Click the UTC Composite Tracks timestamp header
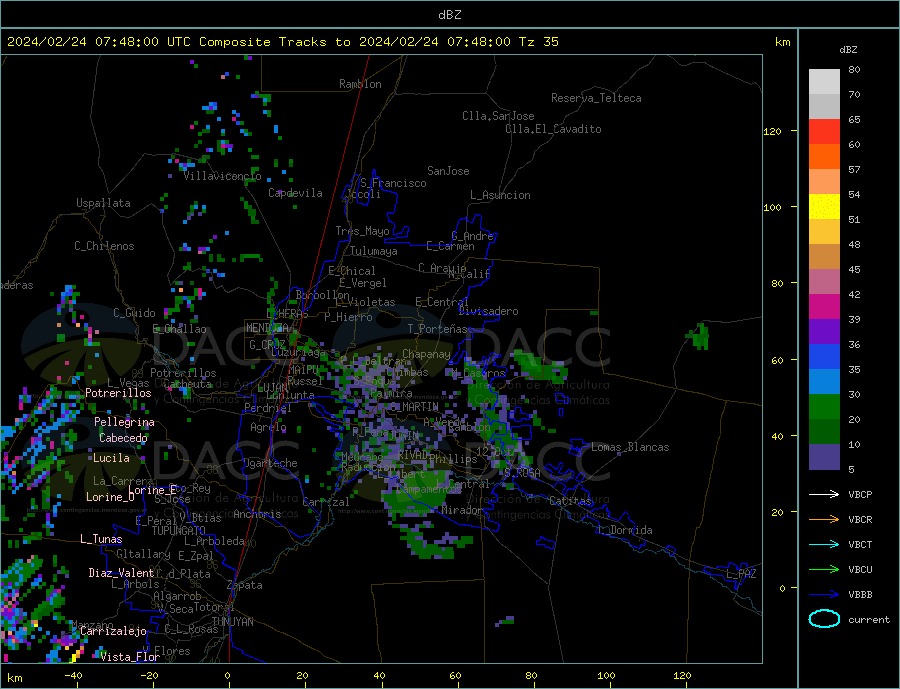Screen dimensions: 900x689 click(283, 42)
